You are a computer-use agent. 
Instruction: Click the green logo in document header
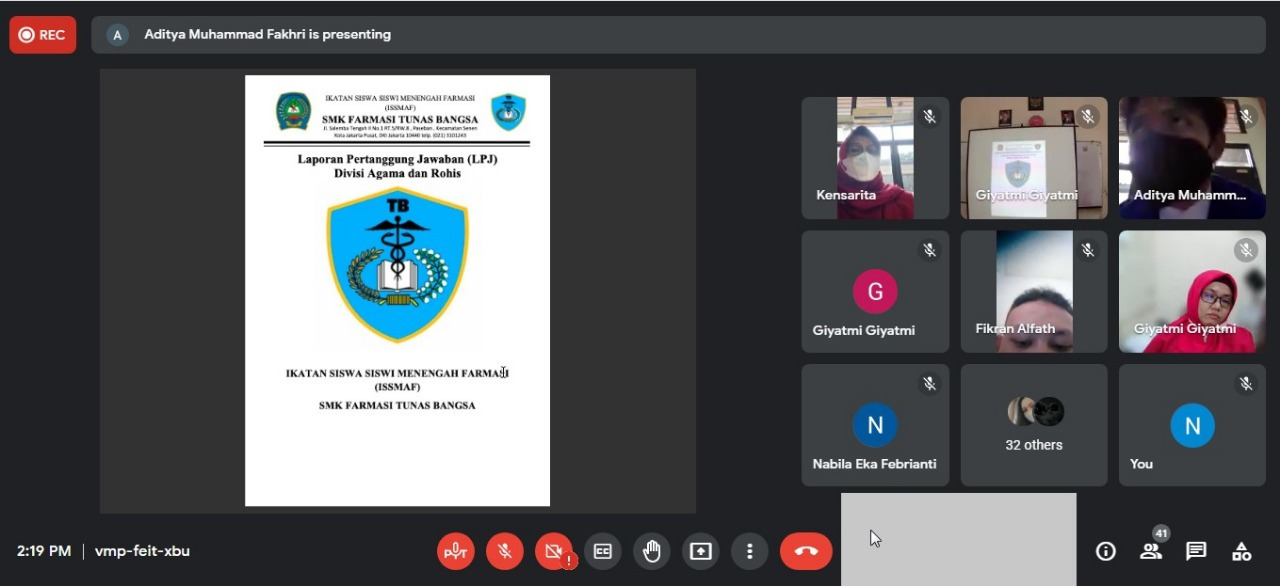(x=294, y=111)
